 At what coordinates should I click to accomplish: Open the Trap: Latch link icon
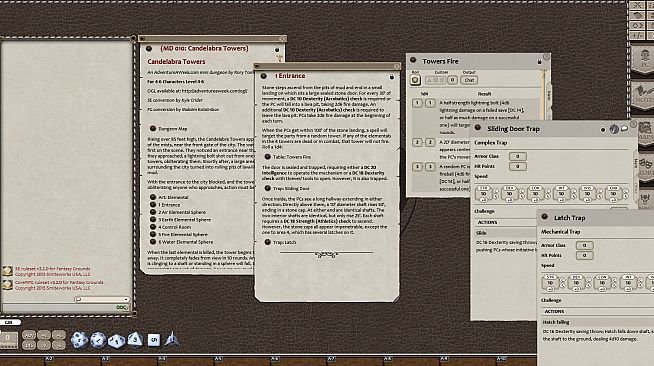coord(267,242)
